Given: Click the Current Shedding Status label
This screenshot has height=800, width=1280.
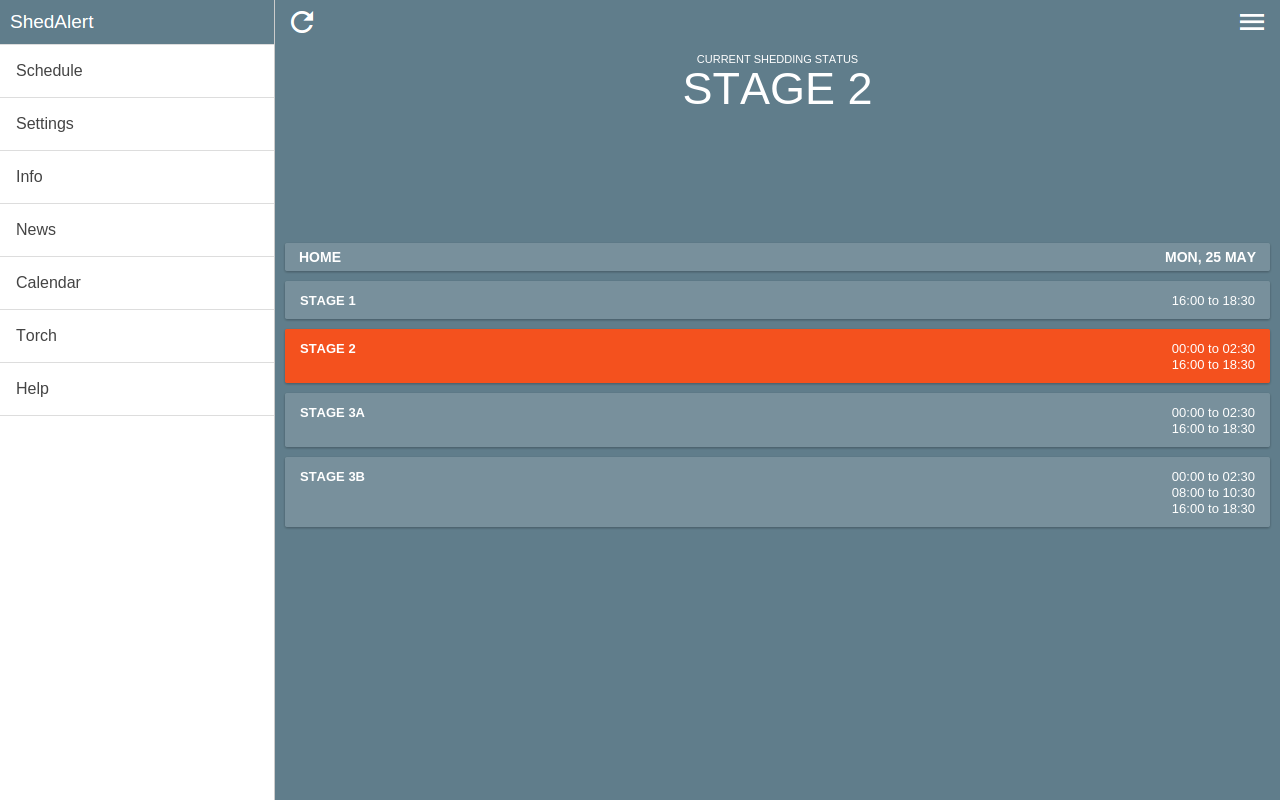Looking at the screenshot, I should coord(777,59).
